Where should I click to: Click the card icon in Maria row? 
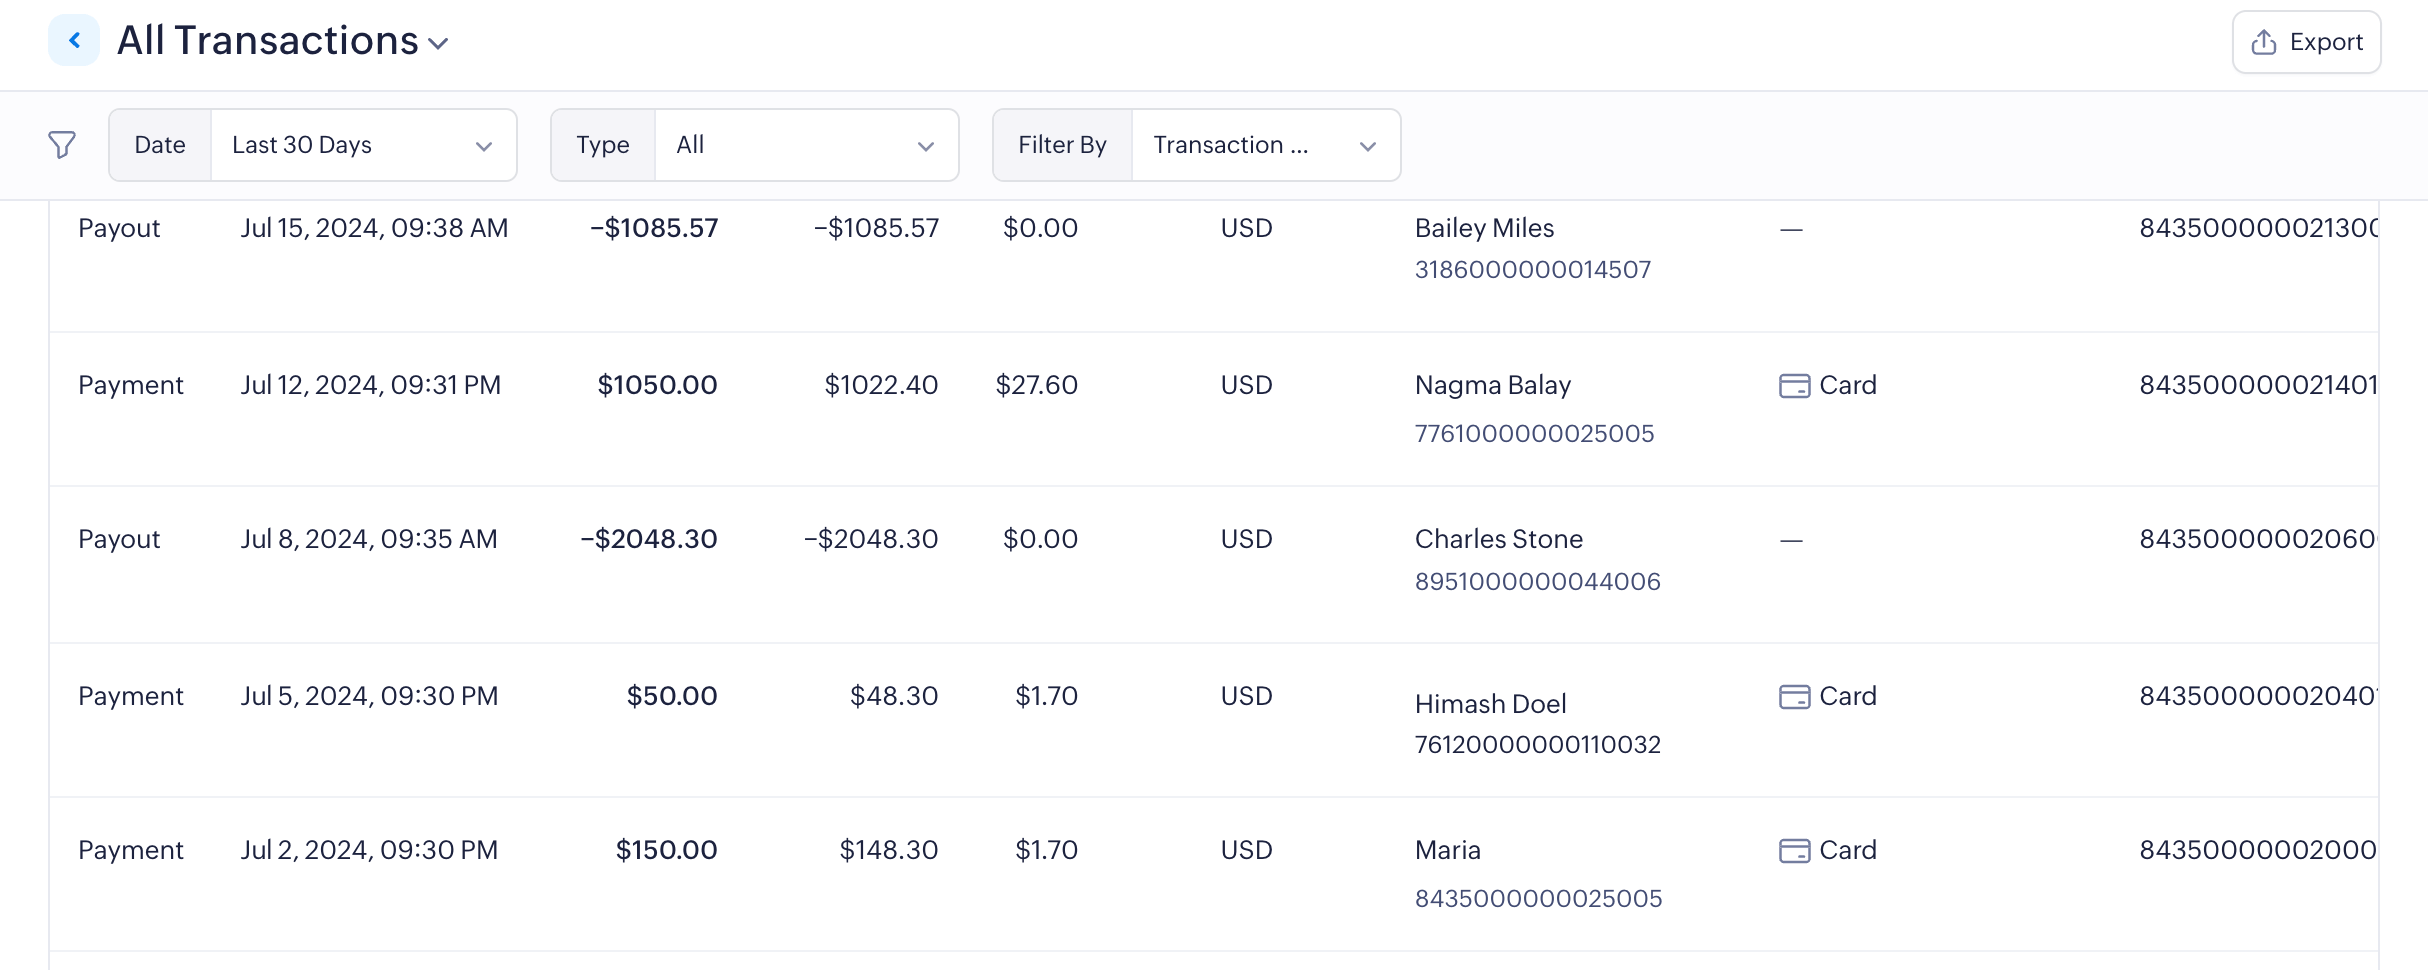[1794, 851]
